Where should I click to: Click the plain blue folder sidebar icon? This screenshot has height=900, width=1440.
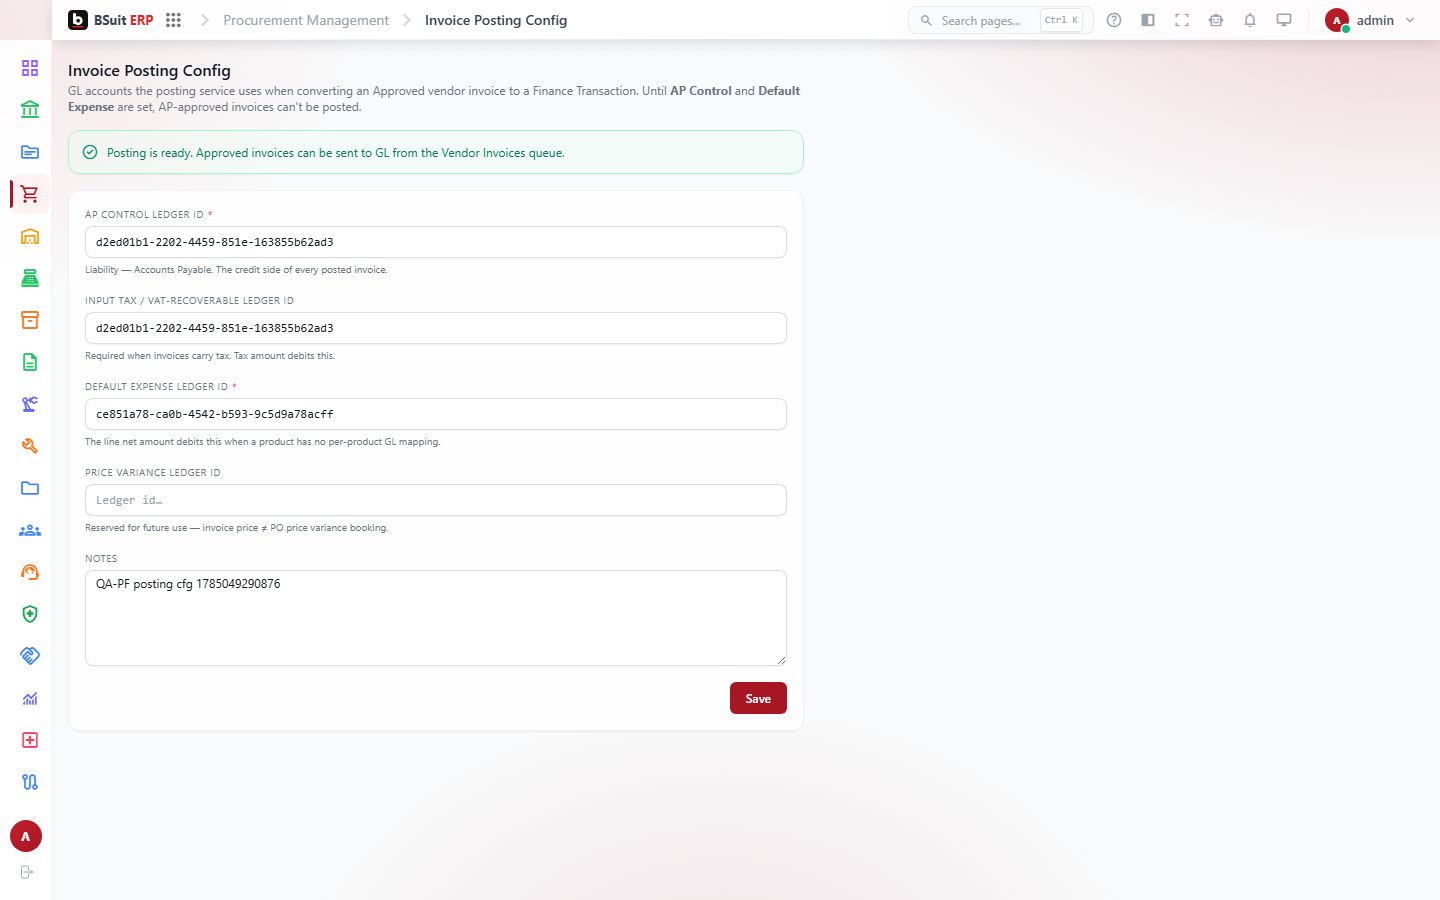pos(30,488)
